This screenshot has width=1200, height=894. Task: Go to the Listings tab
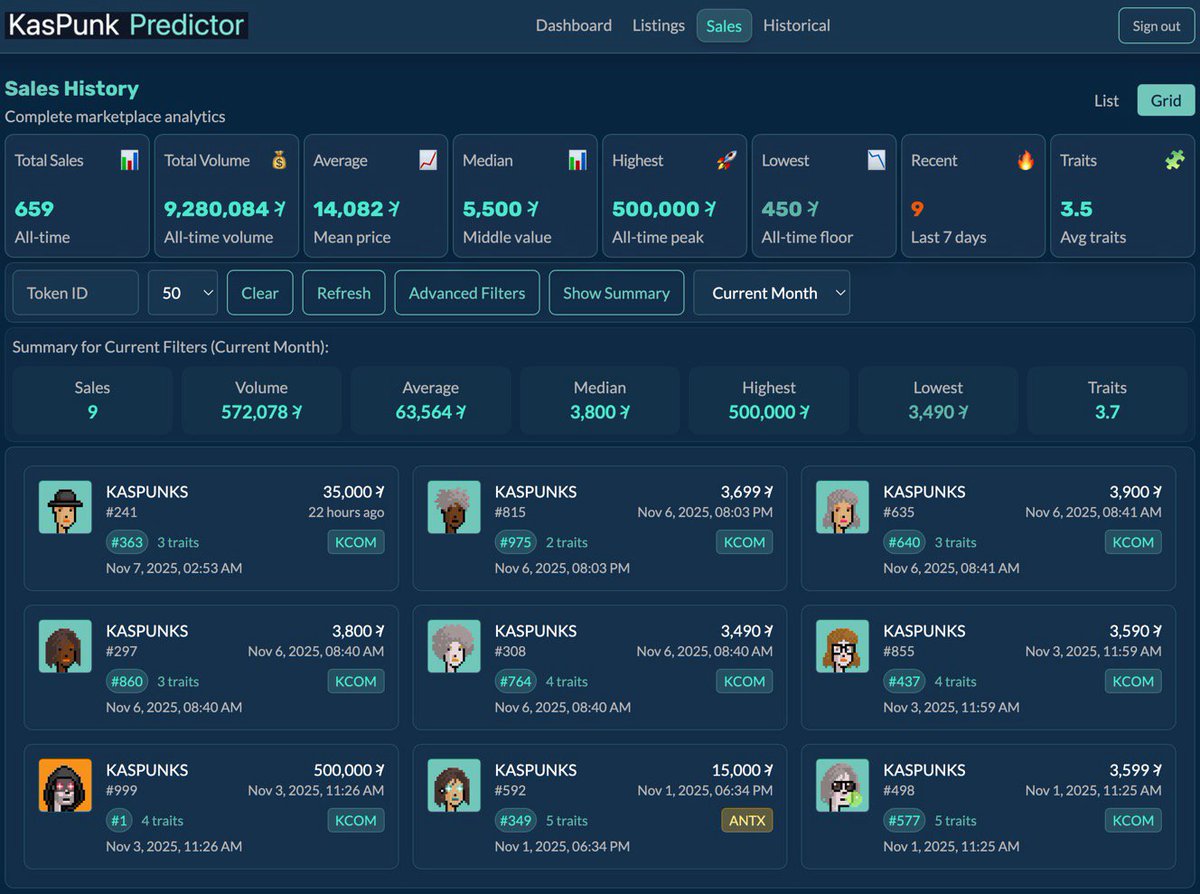click(x=658, y=26)
